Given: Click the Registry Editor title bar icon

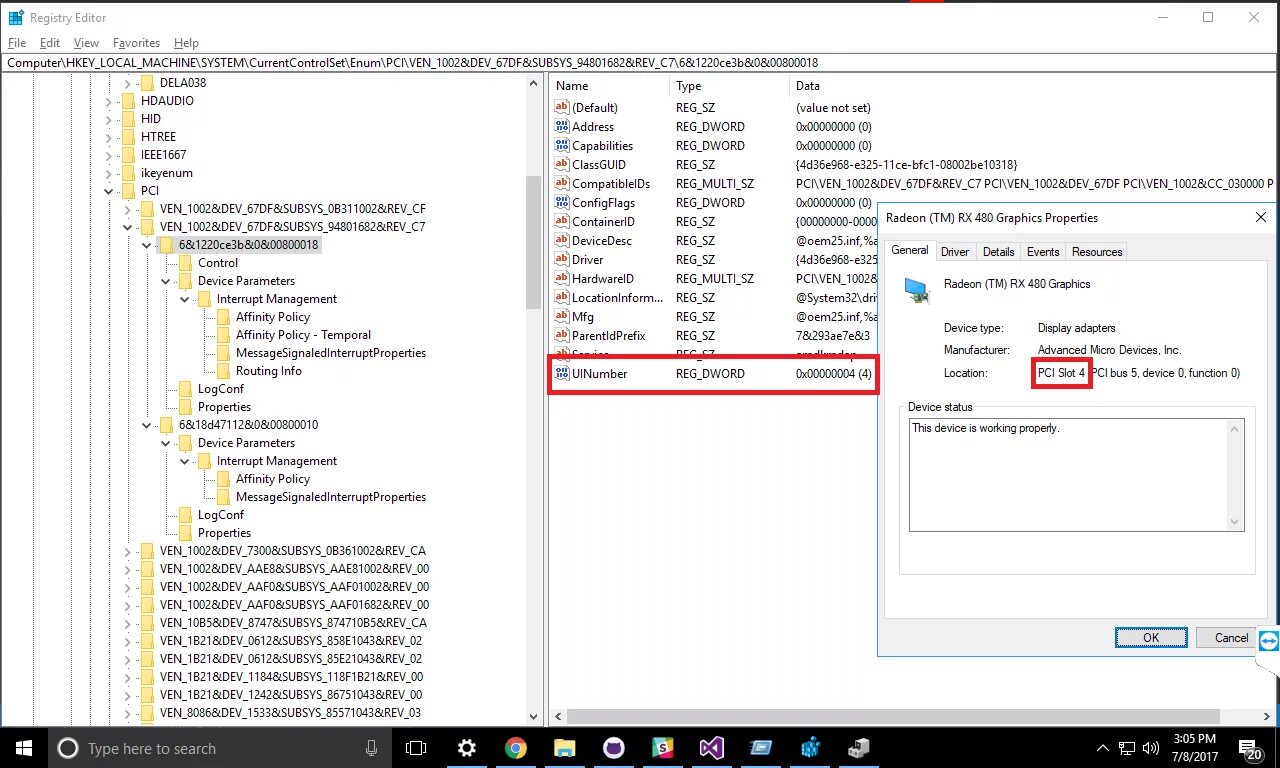Looking at the screenshot, I should click(x=16, y=17).
